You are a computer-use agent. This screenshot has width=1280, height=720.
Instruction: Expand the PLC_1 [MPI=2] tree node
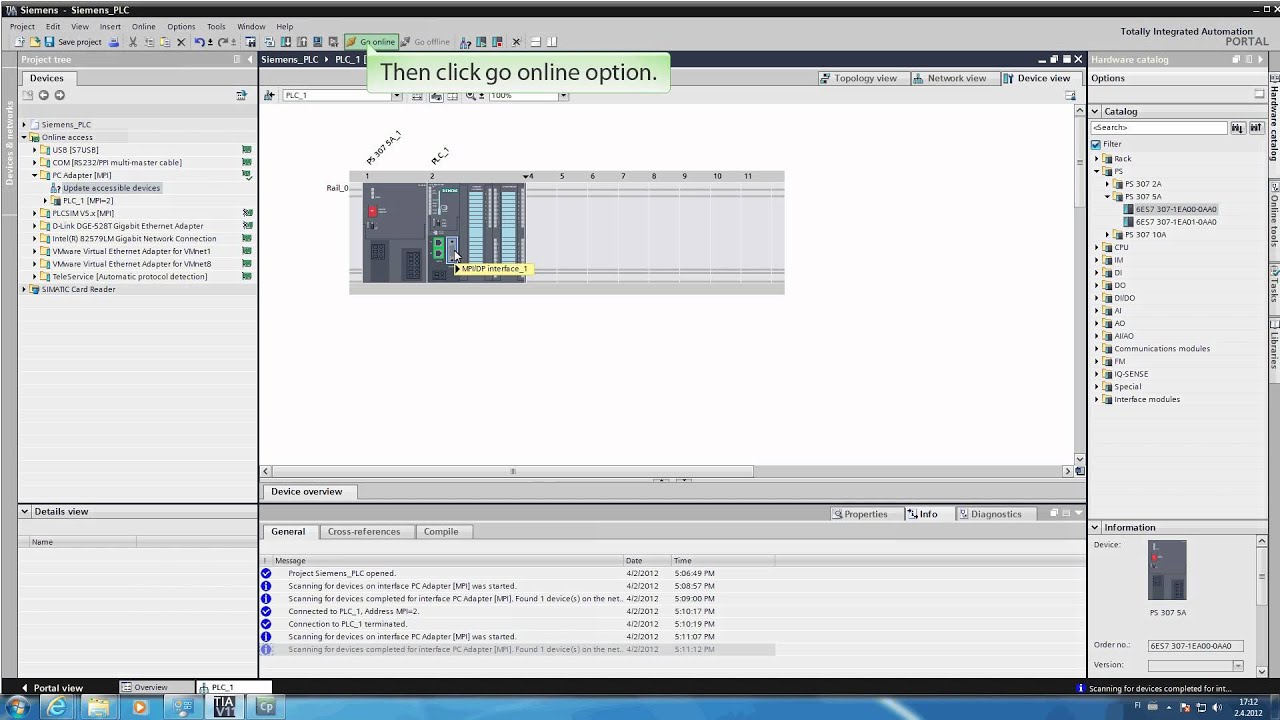point(45,201)
